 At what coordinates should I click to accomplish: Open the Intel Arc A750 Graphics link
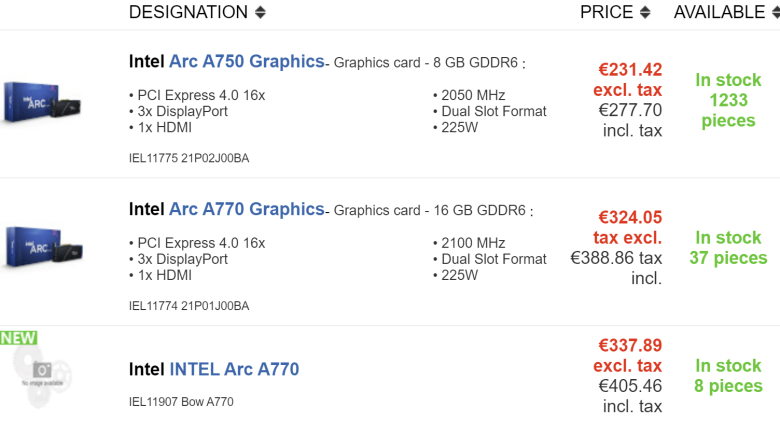pos(227,62)
